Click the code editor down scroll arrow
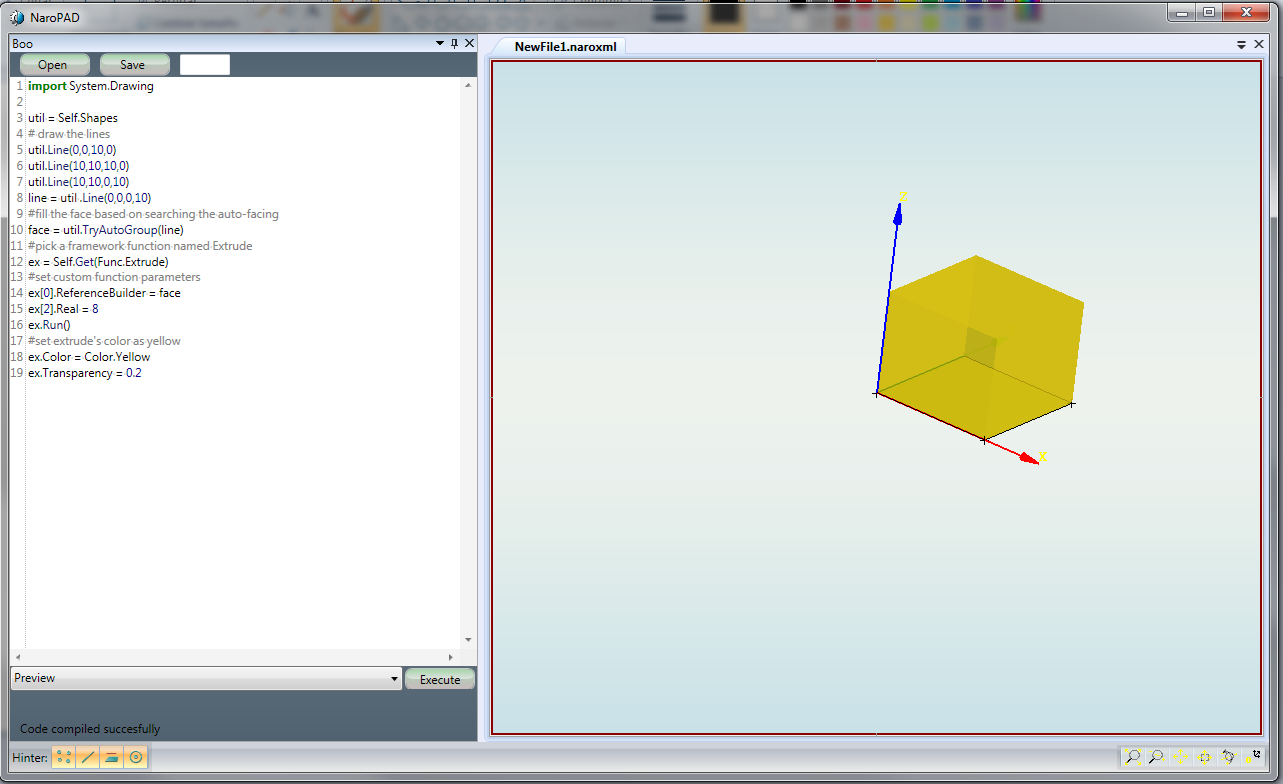The height and width of the screenshot is (784, 1283). point(468,640)
